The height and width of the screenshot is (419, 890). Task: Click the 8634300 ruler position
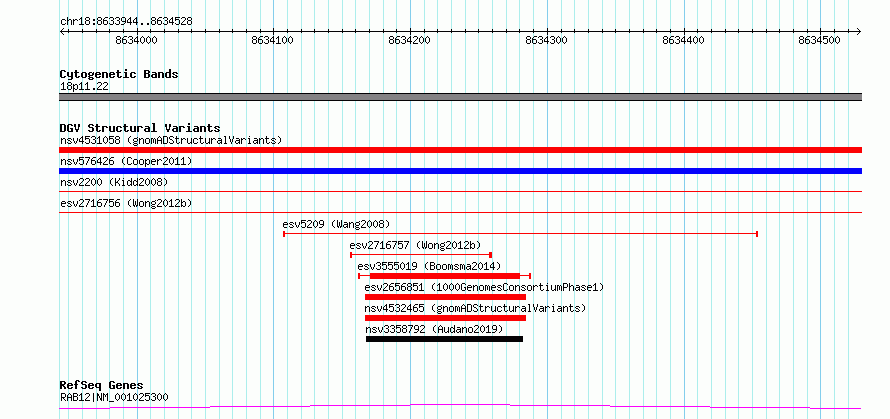547,40
